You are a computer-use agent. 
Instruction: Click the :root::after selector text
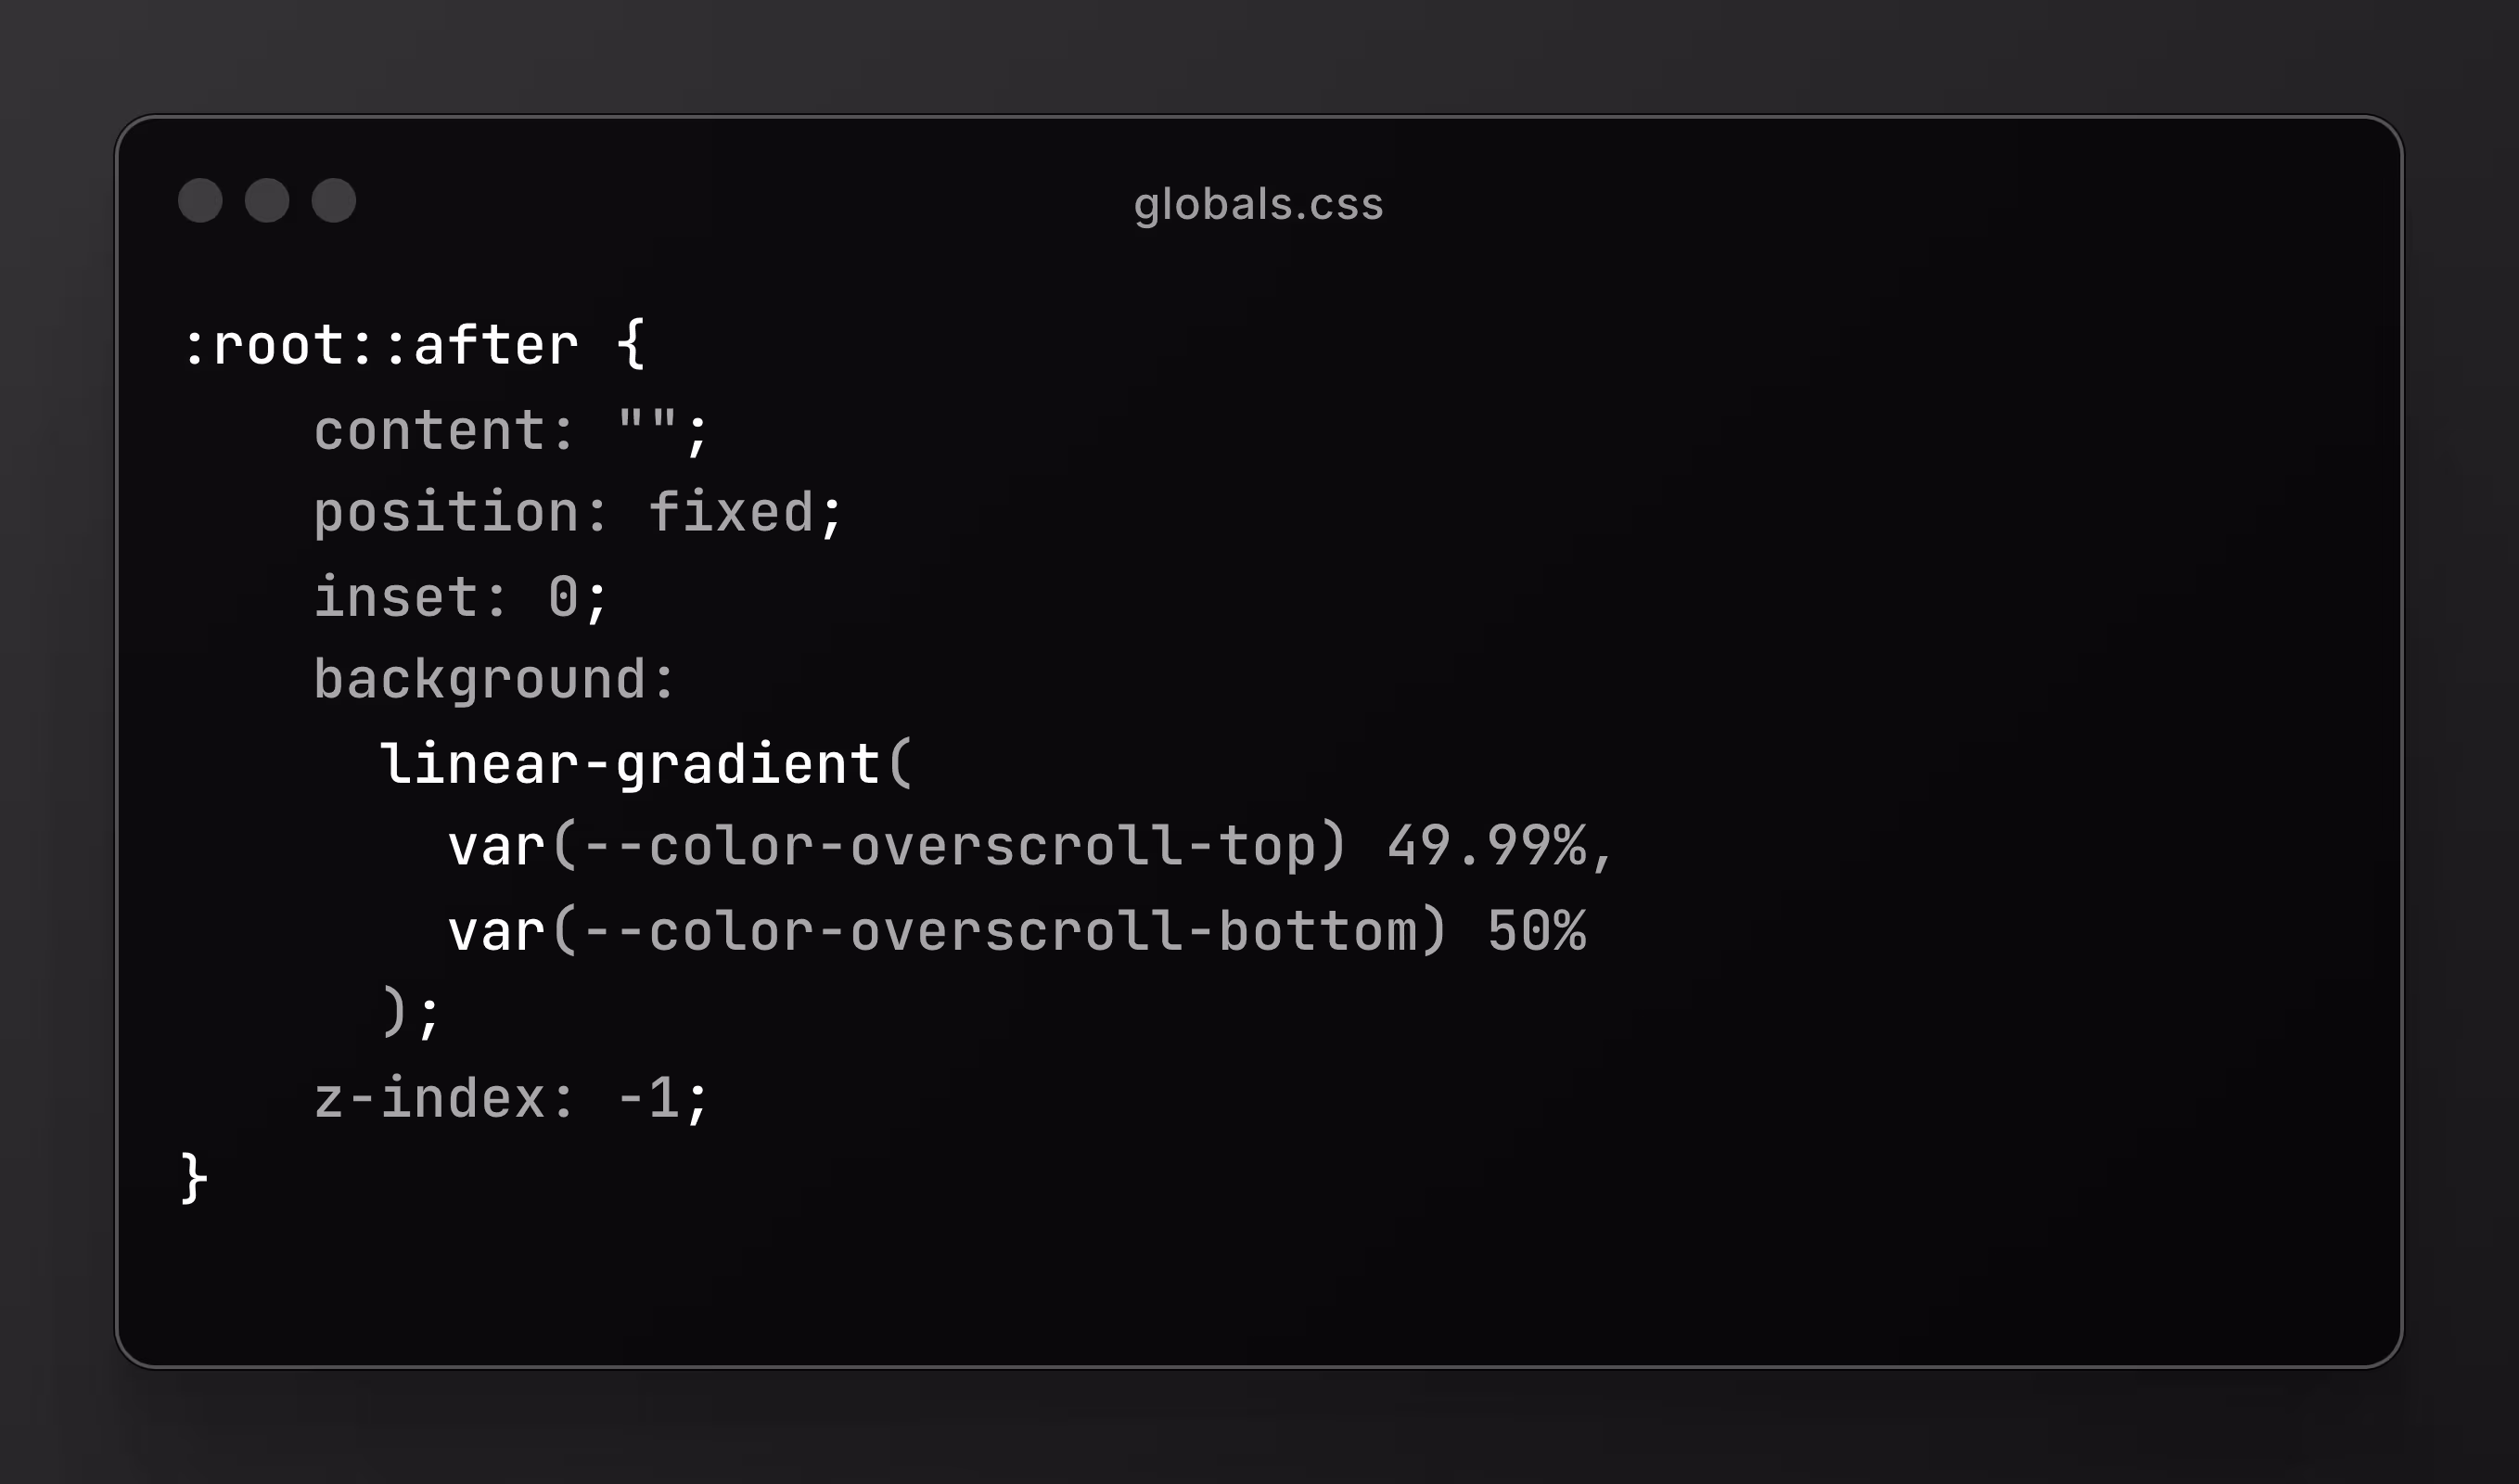tap(380, 346)
